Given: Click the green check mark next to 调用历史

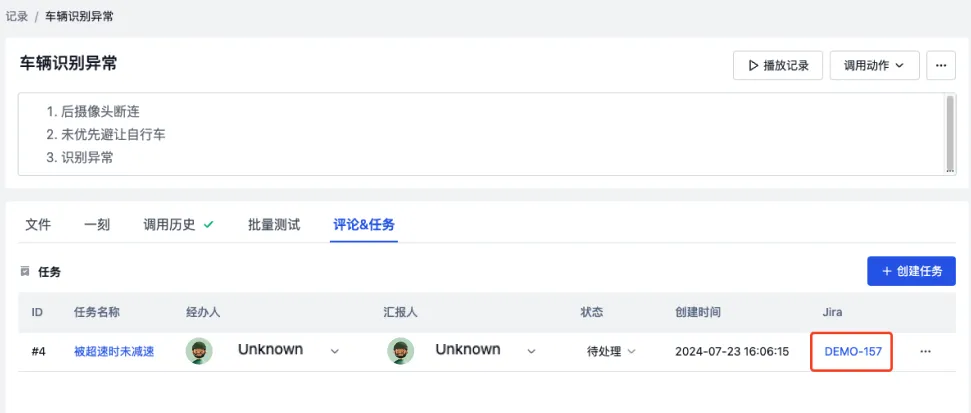Looking at the screenshot, I should (x=208, y=225).
